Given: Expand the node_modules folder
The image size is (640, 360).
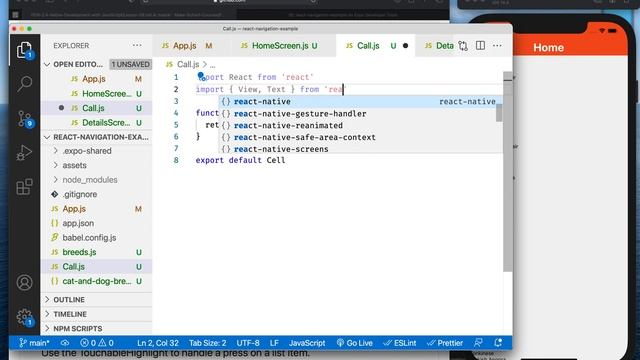Looking at the screenshot, I should 96,180.
